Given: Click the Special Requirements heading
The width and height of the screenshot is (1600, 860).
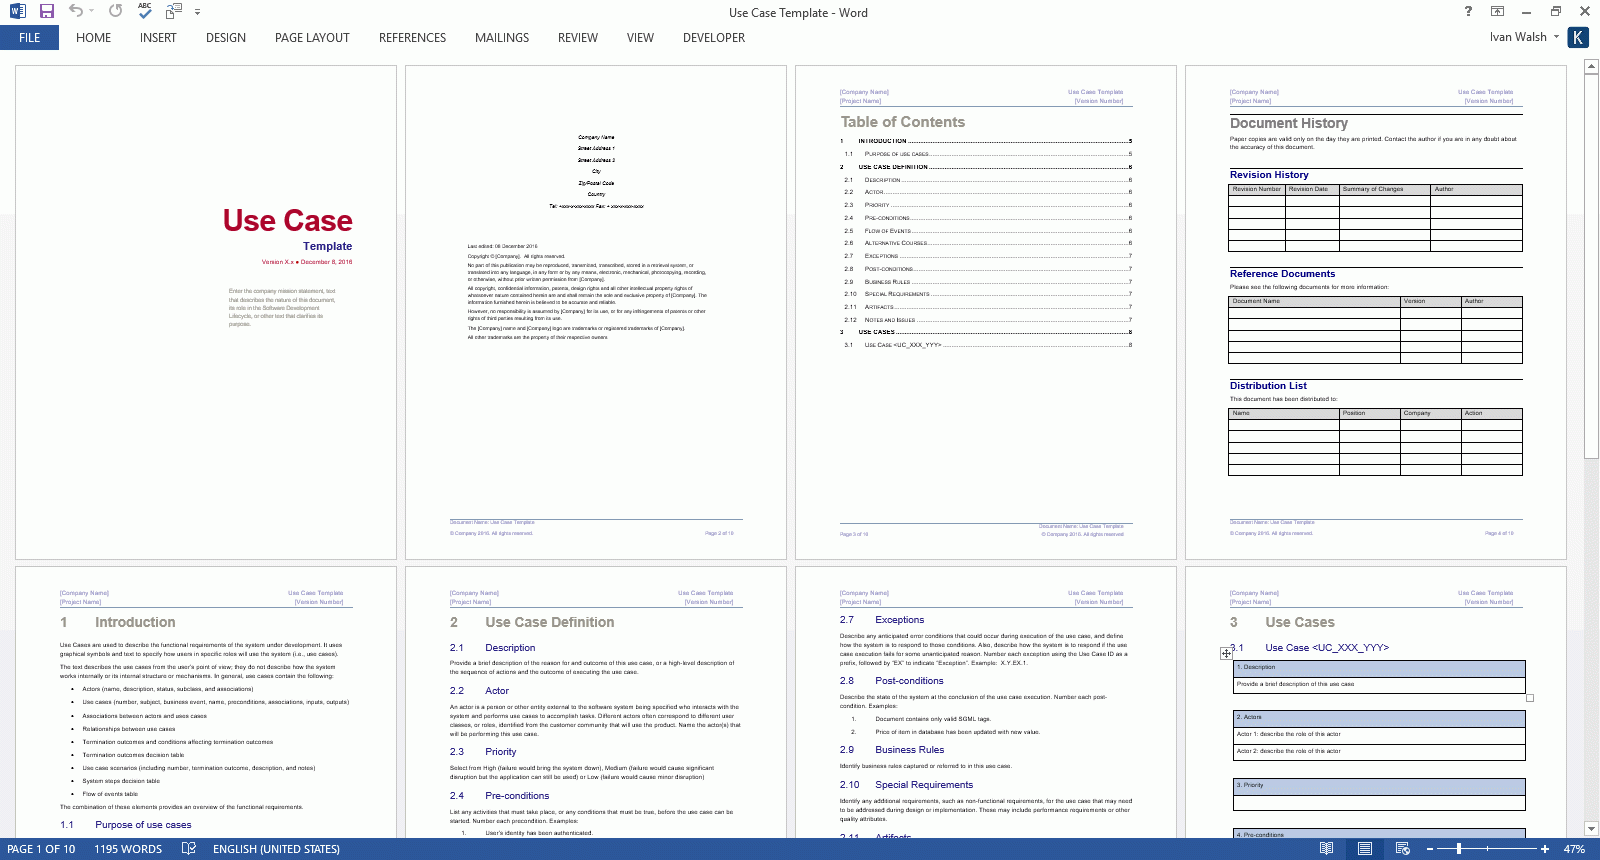Looking at the screenshot, I should coord(924,785).
